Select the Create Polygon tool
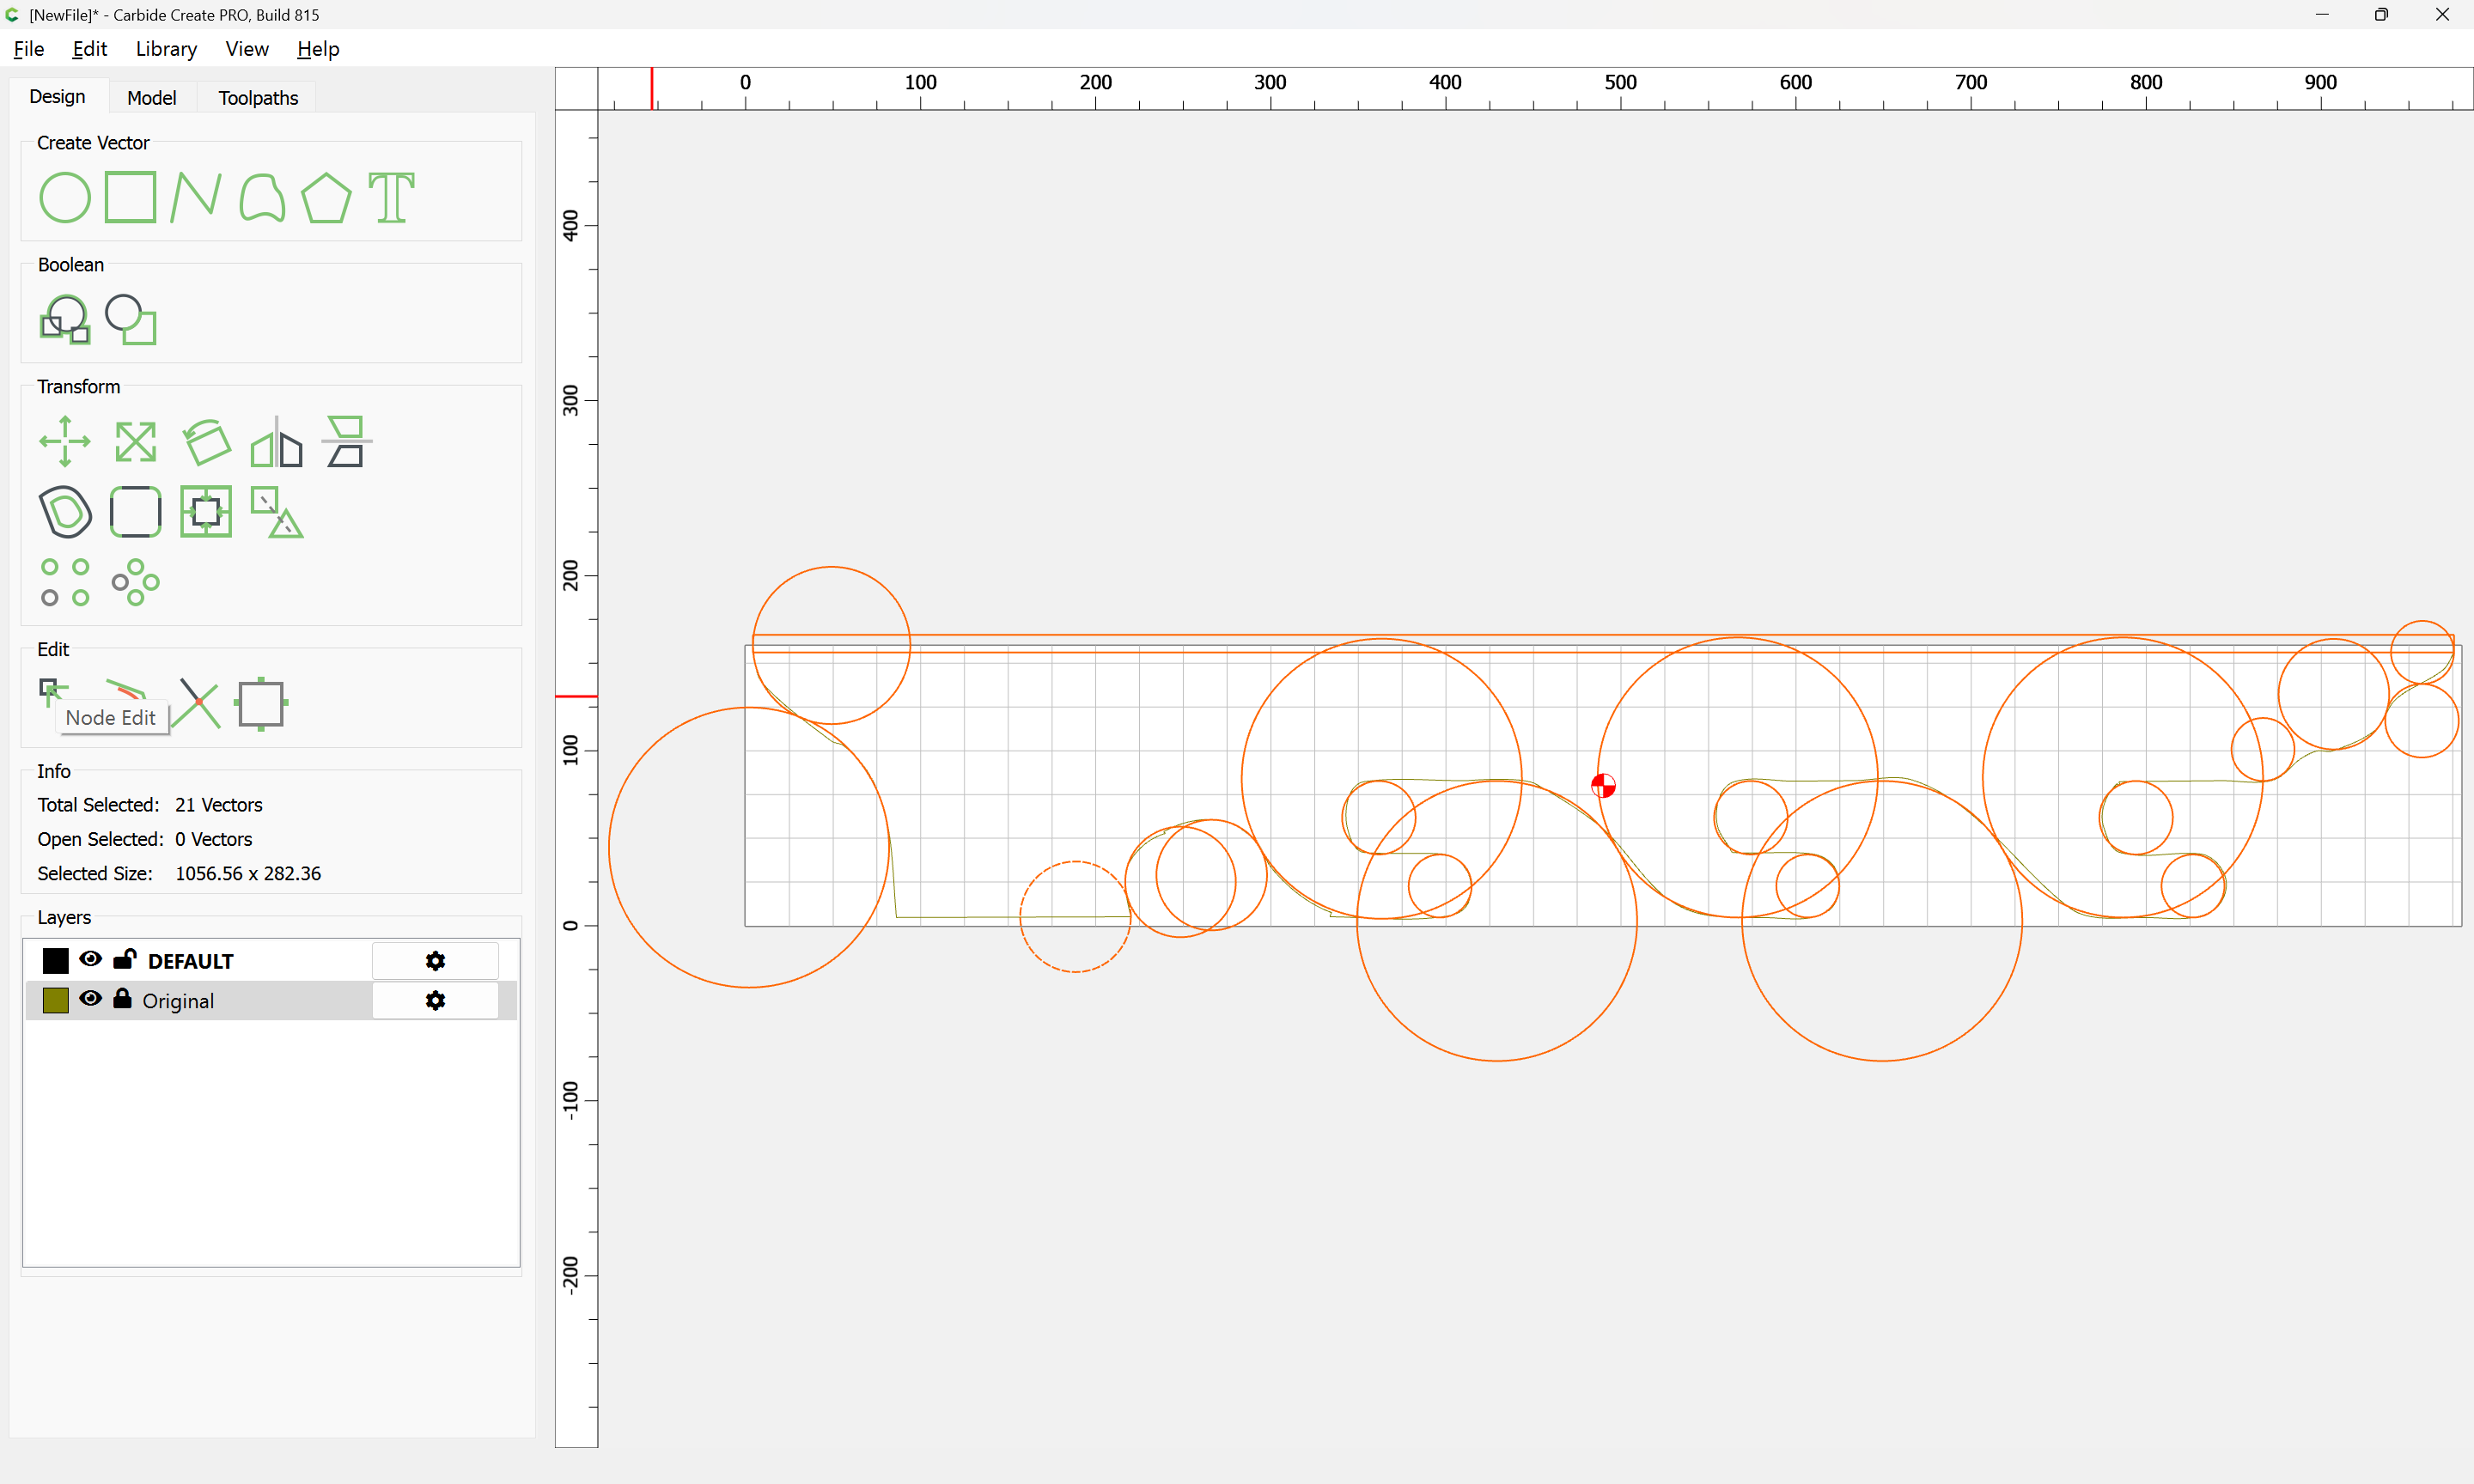The height and width of the screenshot is (1484, 2474). click(x=326, y=197)
